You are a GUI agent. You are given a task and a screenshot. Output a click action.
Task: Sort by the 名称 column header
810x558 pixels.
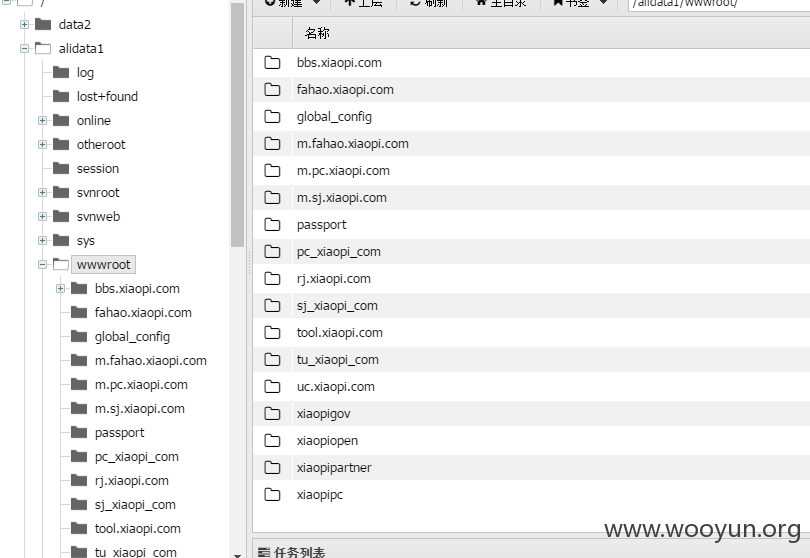coord(317,34)
